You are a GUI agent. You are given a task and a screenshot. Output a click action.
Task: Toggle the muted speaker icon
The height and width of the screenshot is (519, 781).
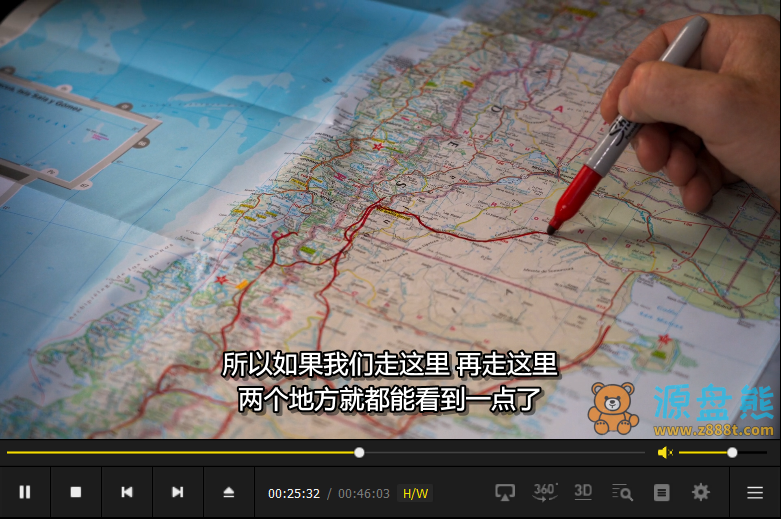click(x=665, y=453)
